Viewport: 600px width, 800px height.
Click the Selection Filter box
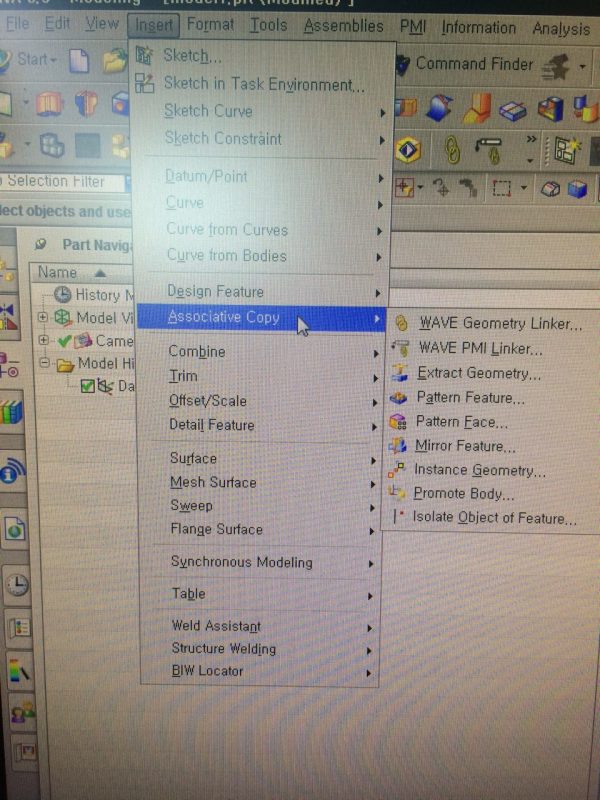coord(64,182)
